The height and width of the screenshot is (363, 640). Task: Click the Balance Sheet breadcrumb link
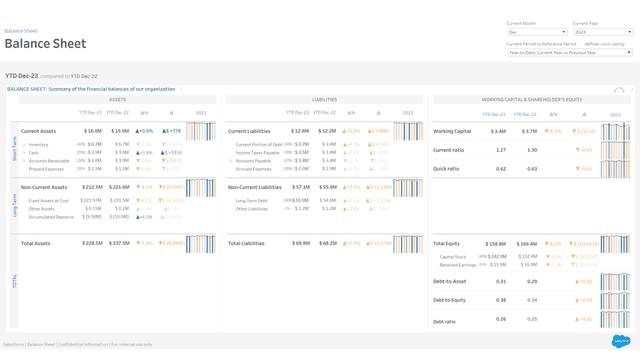coord(21,31)
